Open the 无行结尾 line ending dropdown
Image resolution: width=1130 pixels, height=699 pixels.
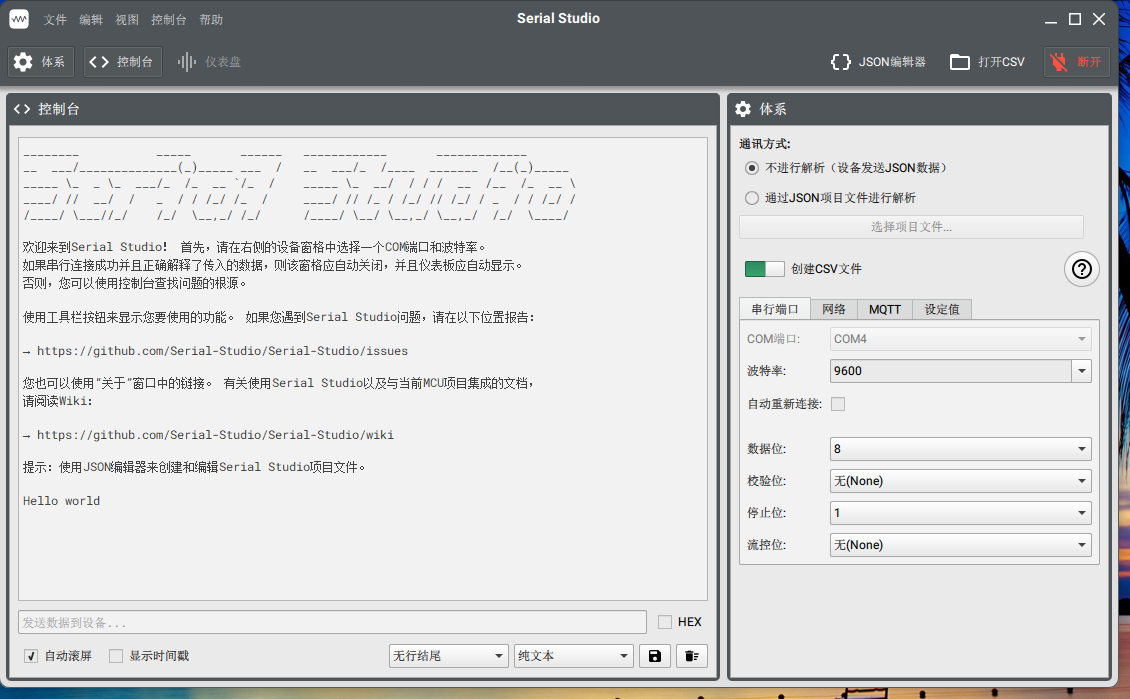(x=448, y=656)
